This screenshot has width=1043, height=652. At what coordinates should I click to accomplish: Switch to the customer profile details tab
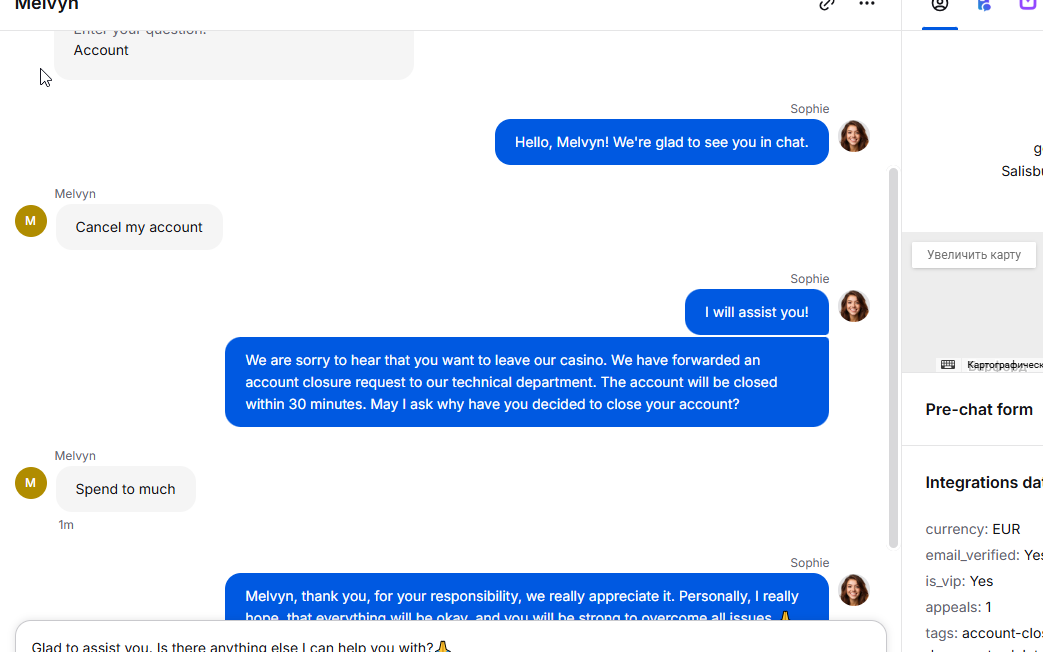click(x=939, y=5)
